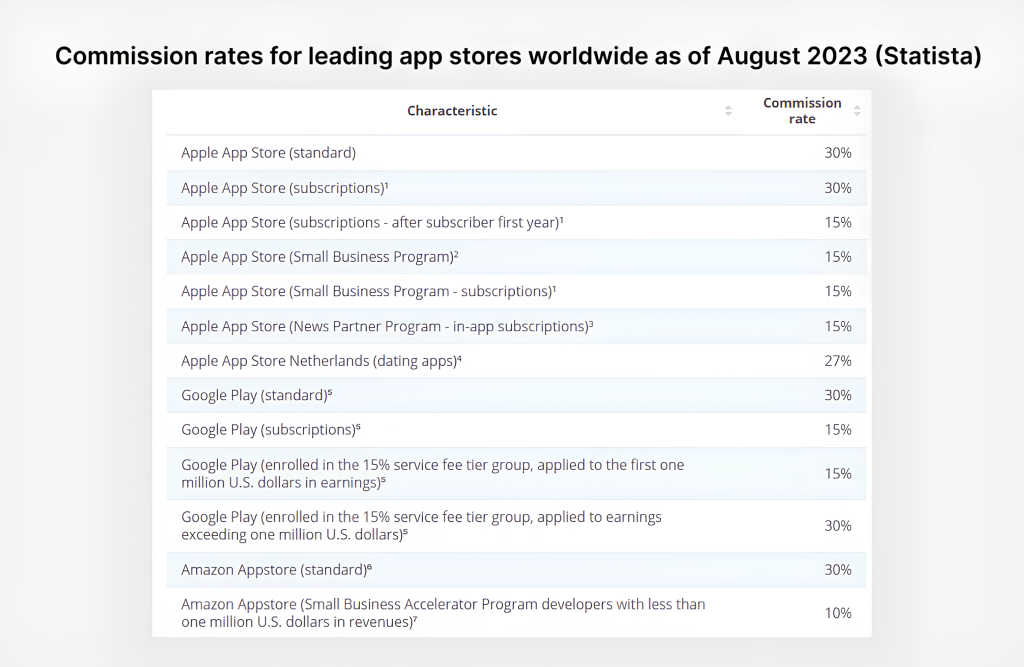The height and width of the screenshot is (667, 1024).
Task: Select 30% rate for Apple App Store standard
Action: (838, 153)
